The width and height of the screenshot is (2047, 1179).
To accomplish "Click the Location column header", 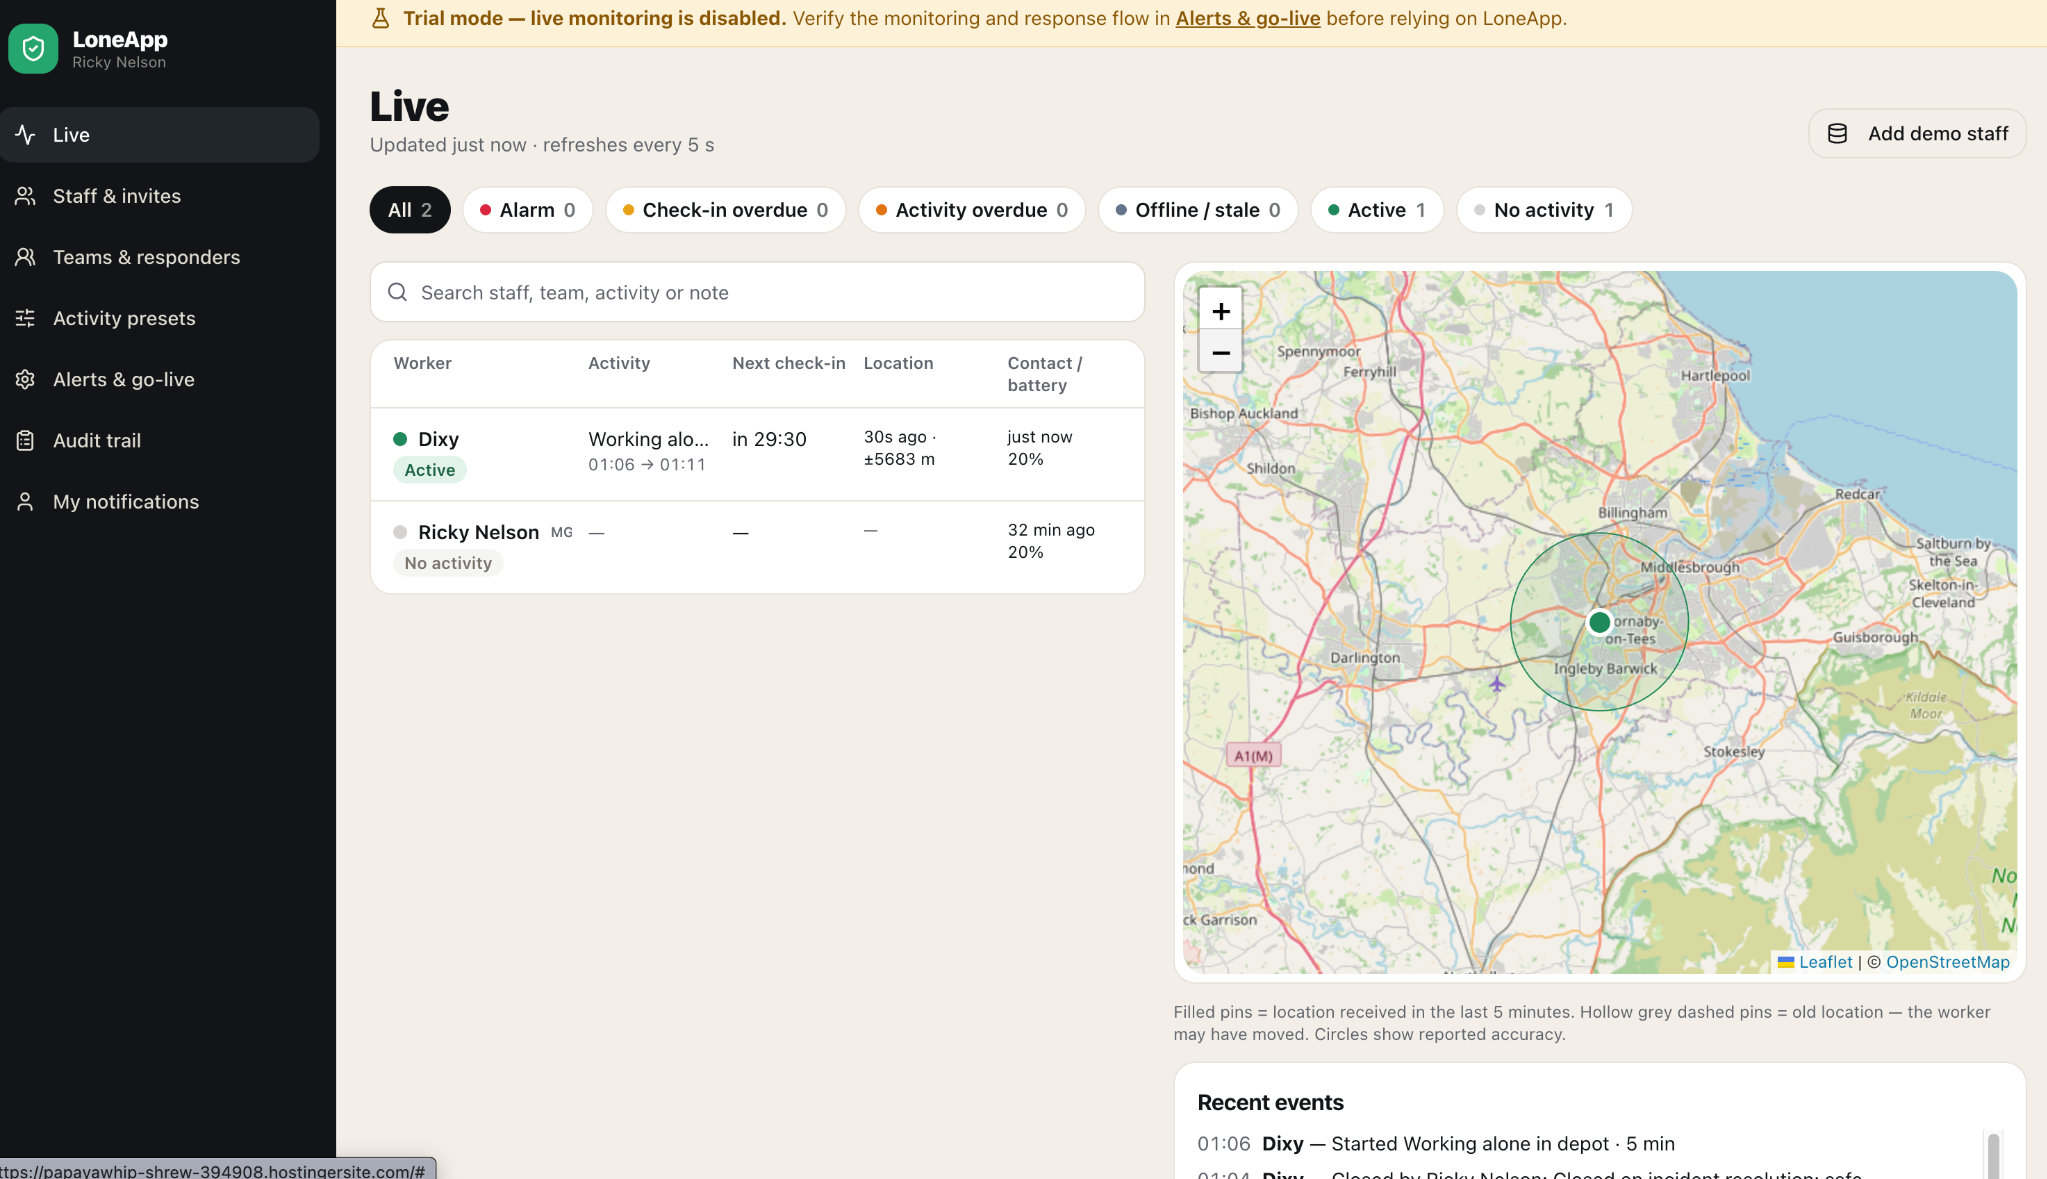I will pyautogui.click(x=898, y=363).
